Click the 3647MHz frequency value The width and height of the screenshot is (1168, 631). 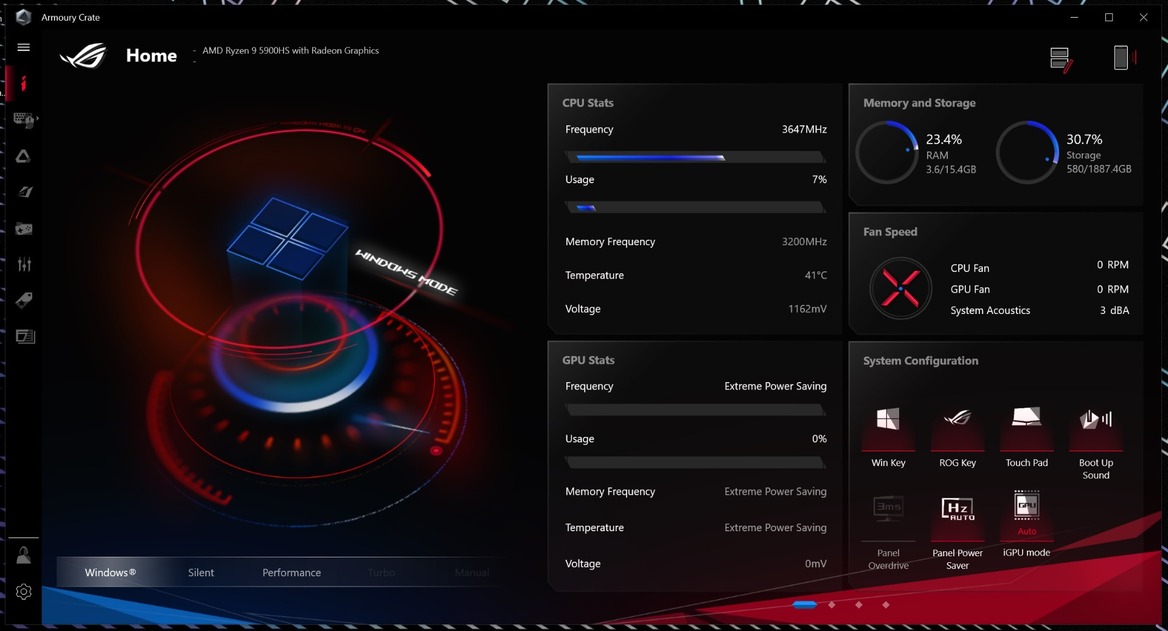(x=804, y=129)
